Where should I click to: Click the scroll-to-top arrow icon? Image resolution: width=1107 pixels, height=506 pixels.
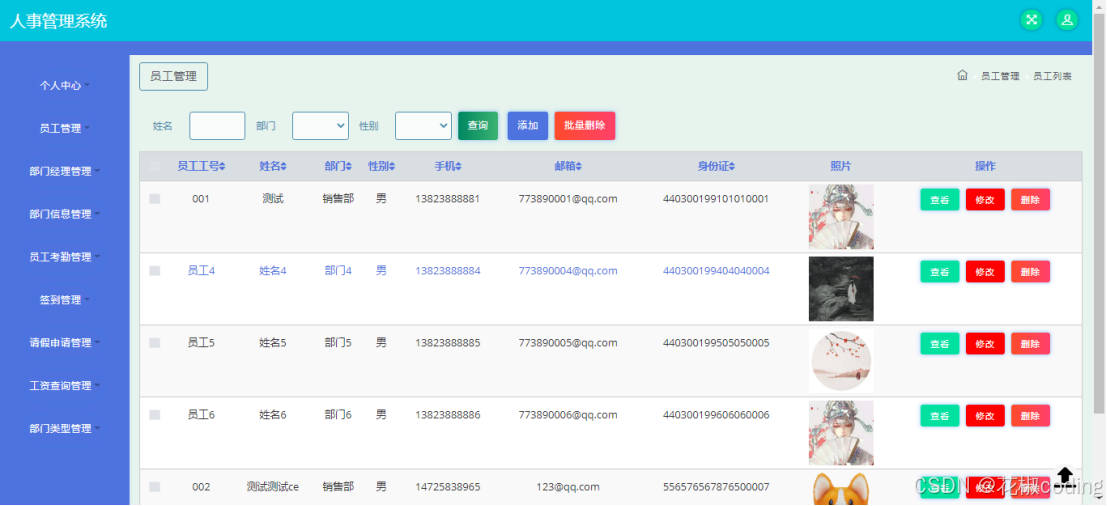point(1065,476)
